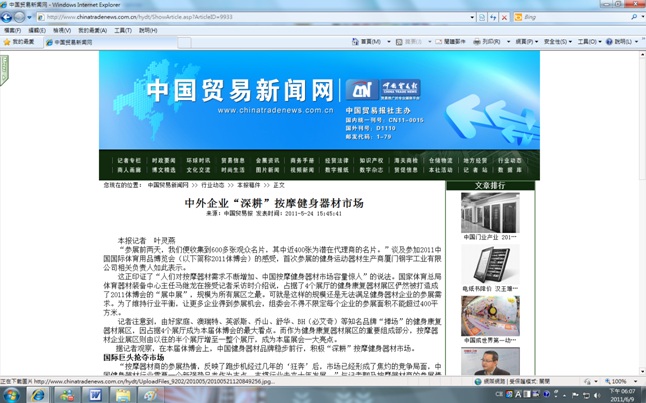This screenshot has width=646, height=403.
Task: Click the search magnifier icon
Action: 634,17
